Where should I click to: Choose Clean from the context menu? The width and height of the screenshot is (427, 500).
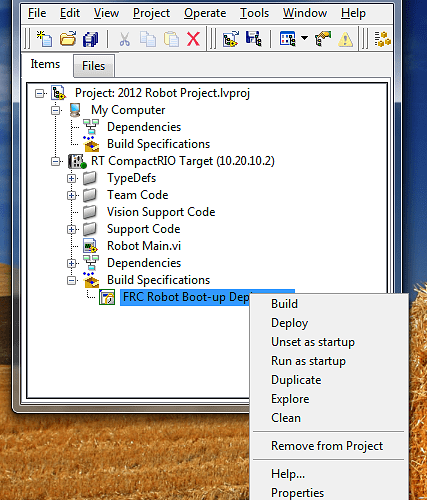(x=329, y=418)
